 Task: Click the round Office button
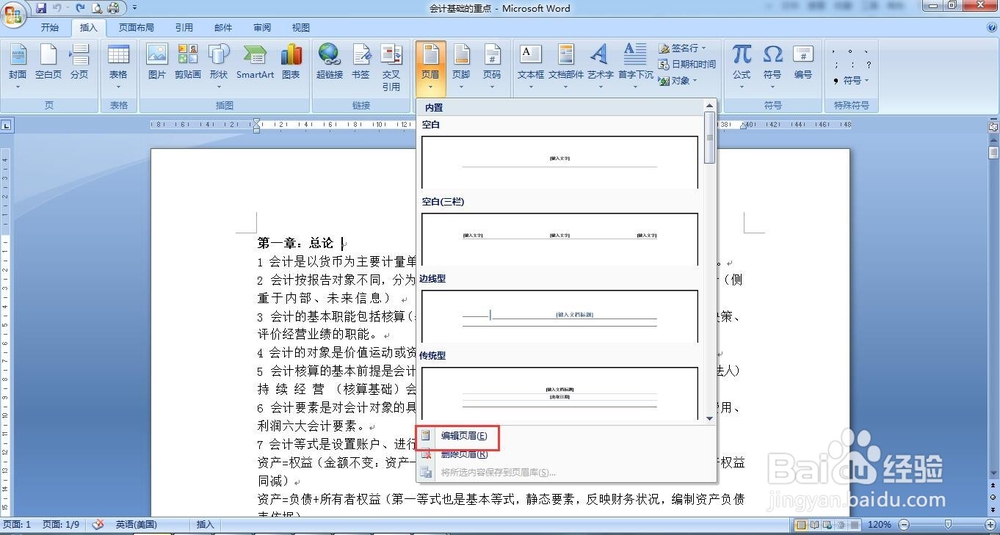coord(14,14)
